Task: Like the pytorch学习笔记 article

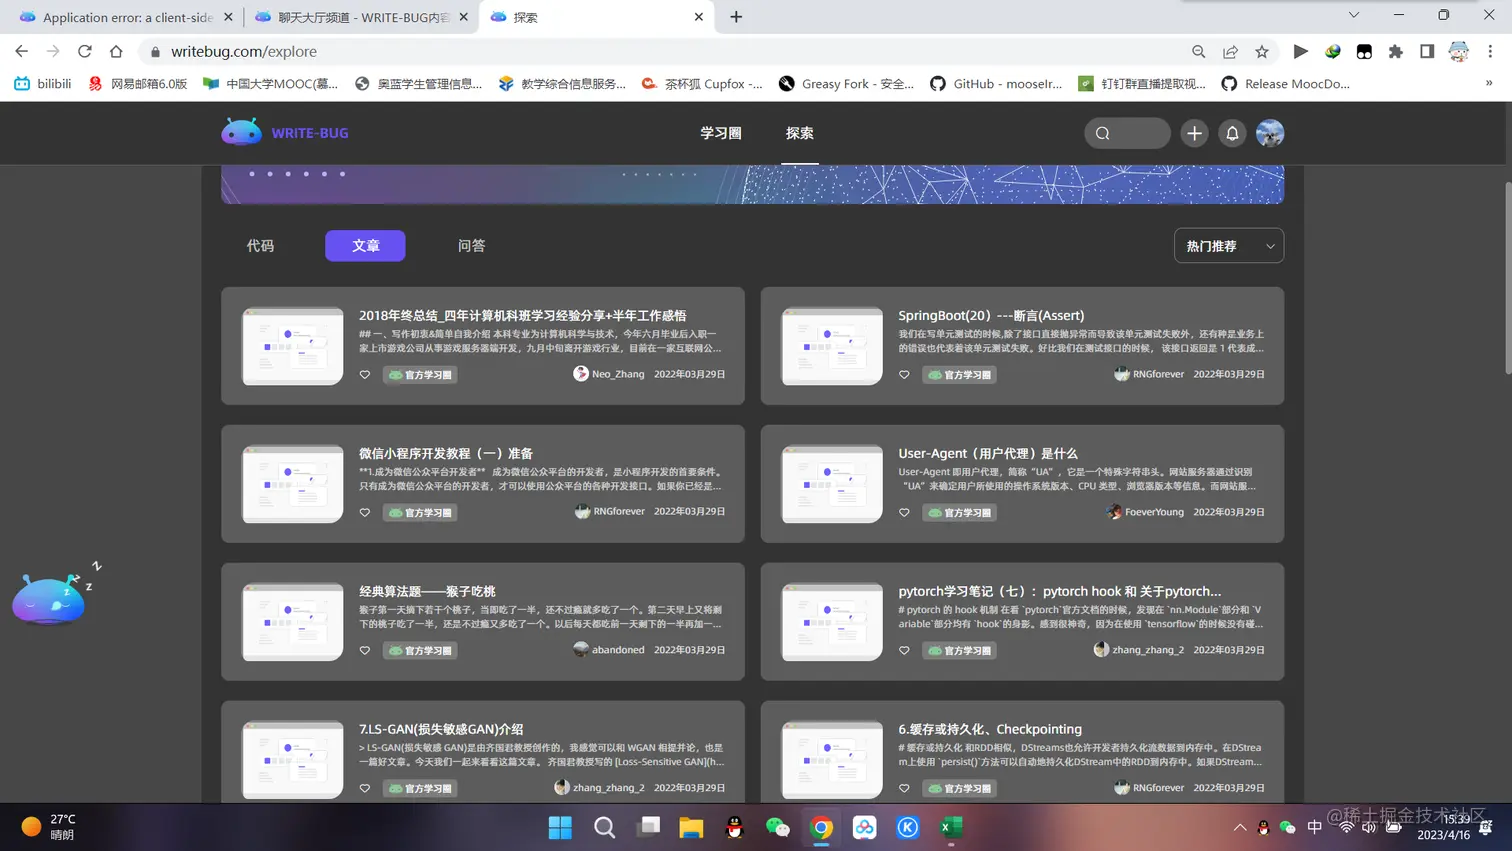Action: coord(904,651)
